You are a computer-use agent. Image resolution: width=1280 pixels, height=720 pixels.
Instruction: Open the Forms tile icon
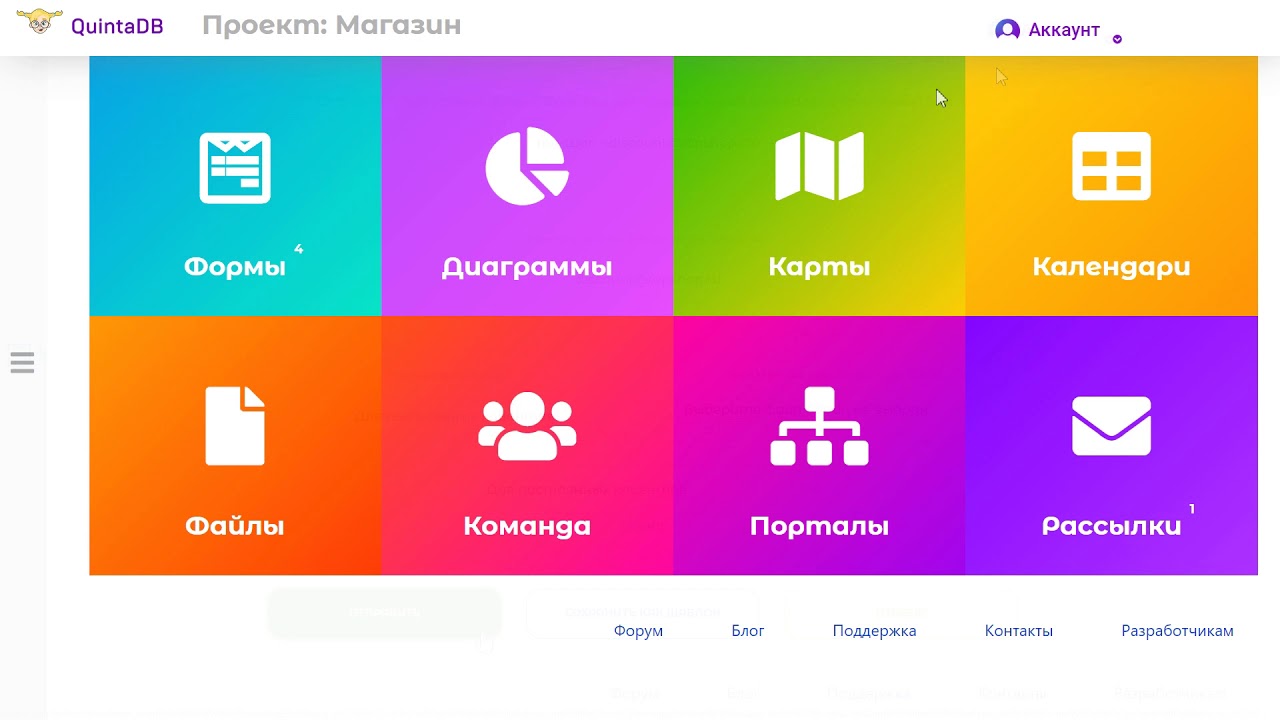pyautogui.click(x=235, y=167)
